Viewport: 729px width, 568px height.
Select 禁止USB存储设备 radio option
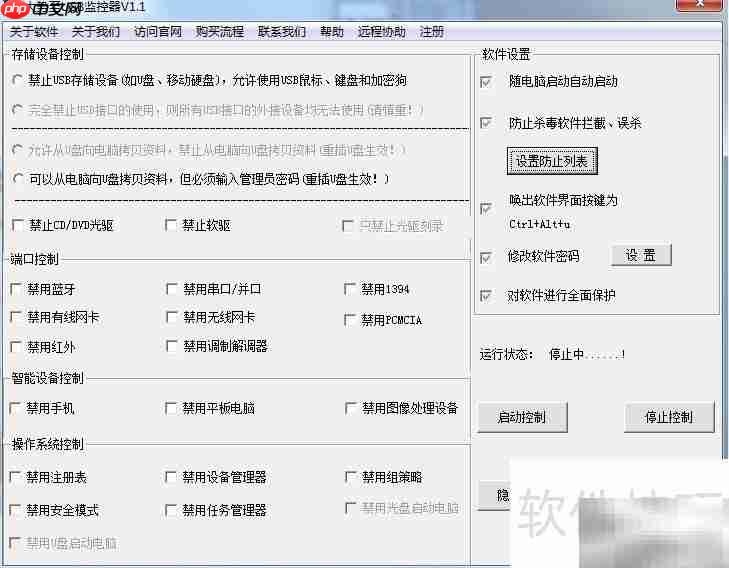click(17, 80)
